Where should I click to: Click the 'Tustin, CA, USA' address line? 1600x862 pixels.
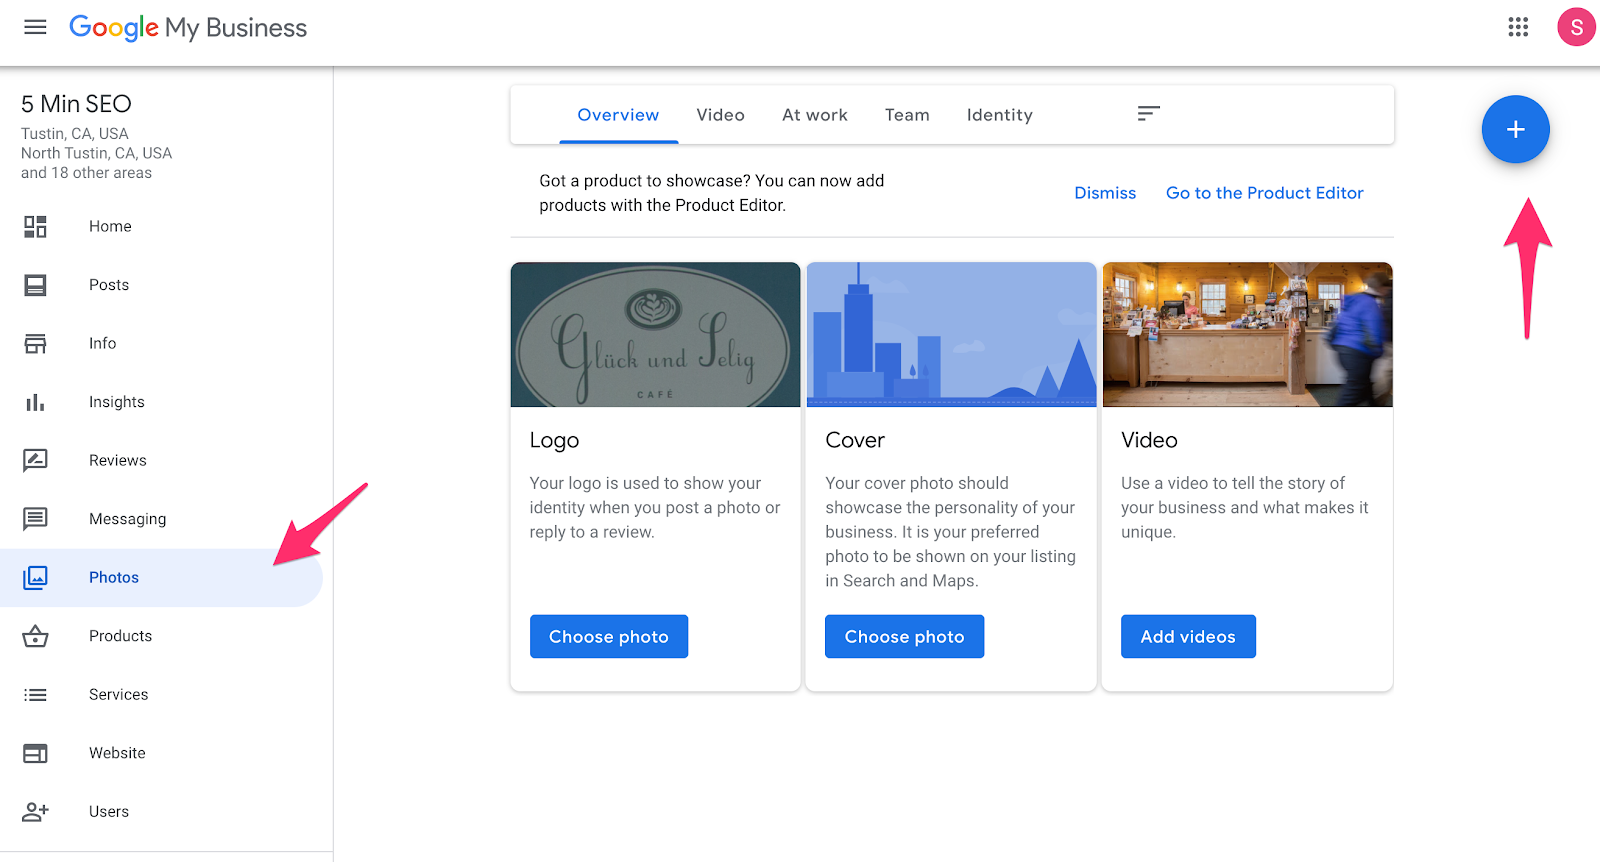pos(75,134)
